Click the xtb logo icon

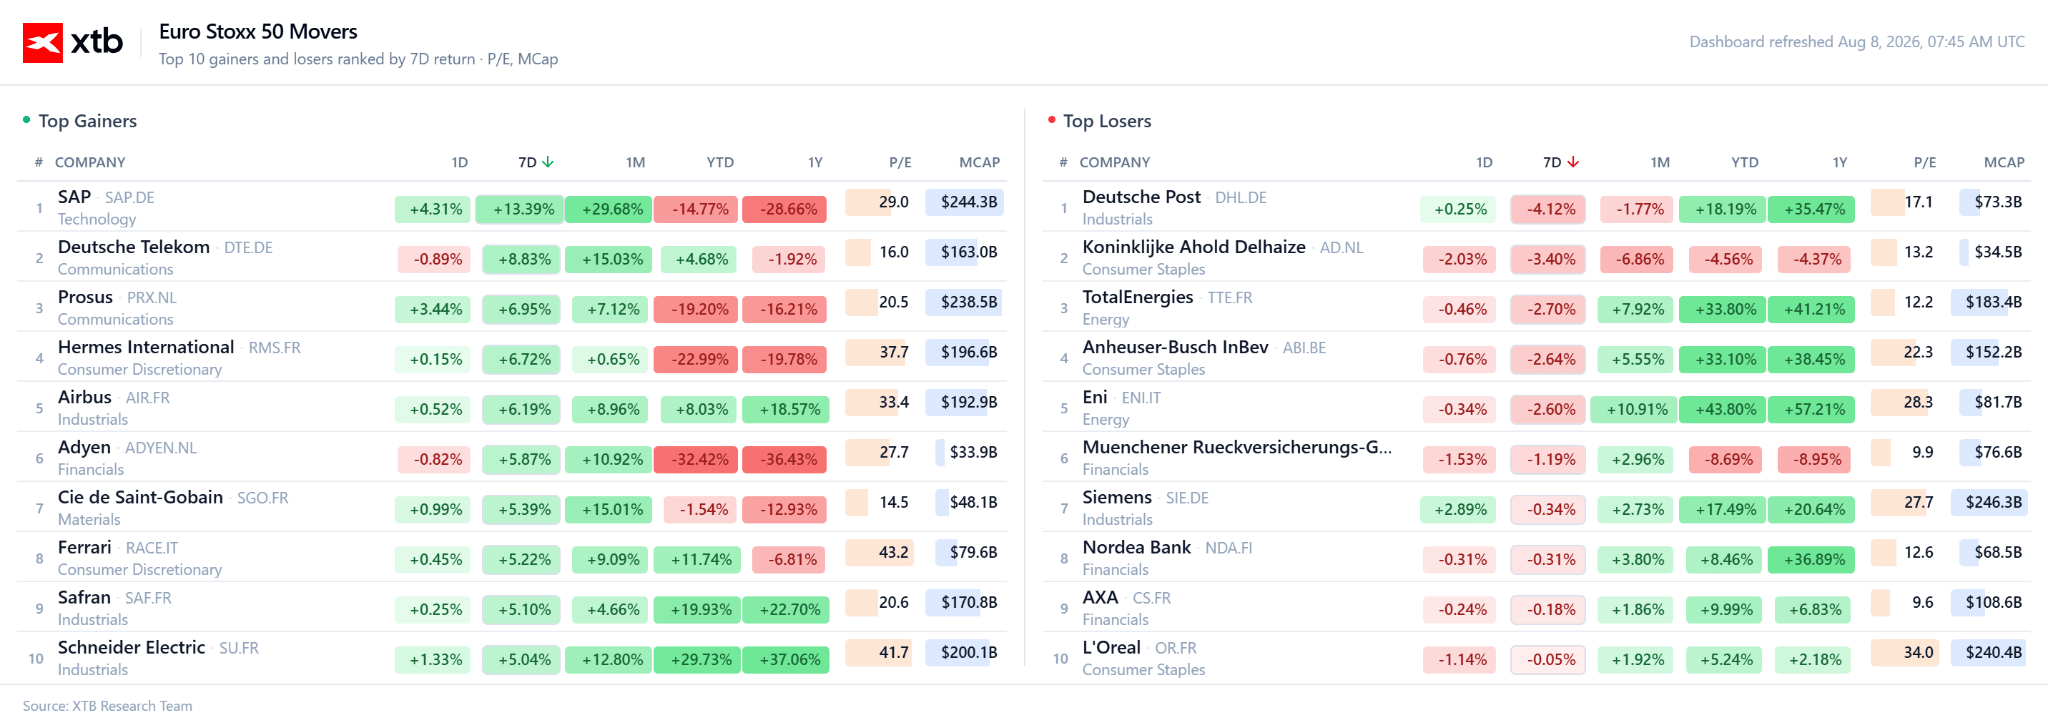point(43,42)
